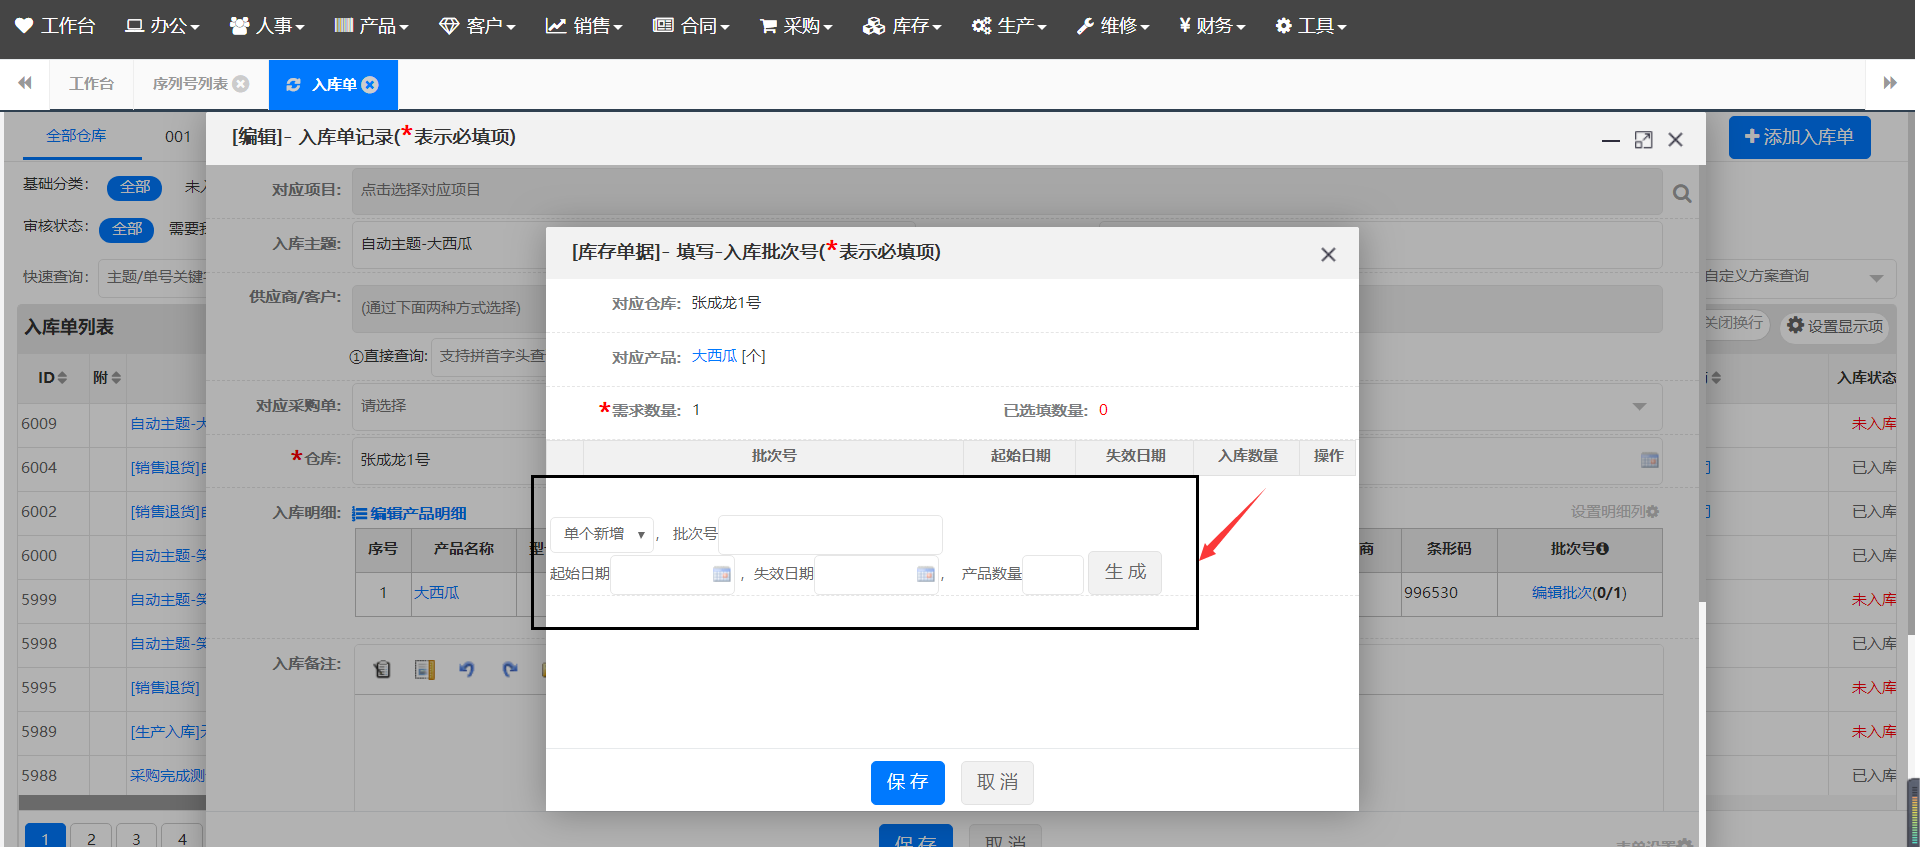Click 取消 in the batch number dialog

[997, 782]
